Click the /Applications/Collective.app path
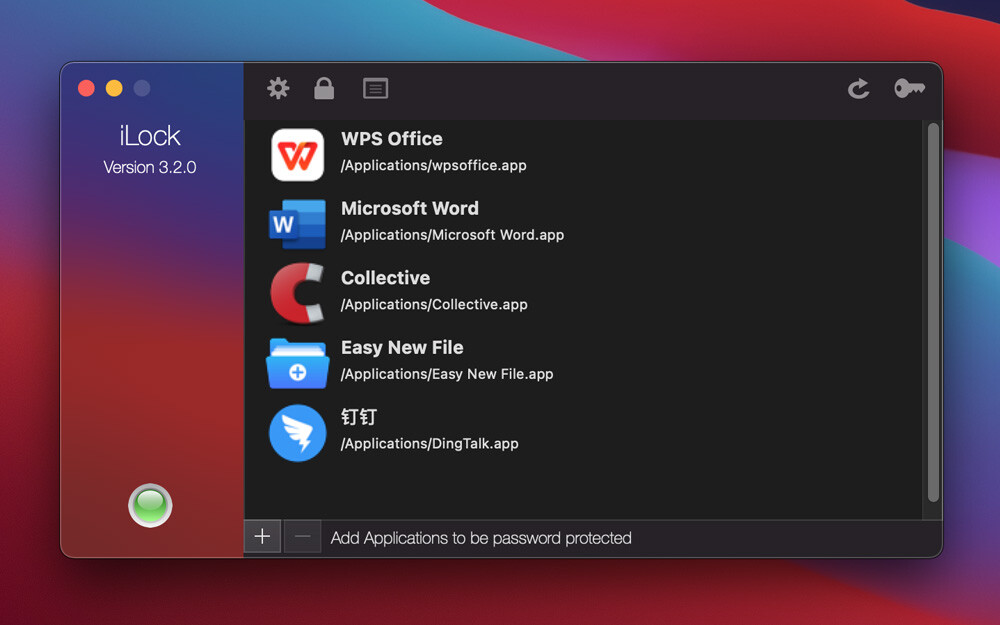1000x625 pixels. 434,304
